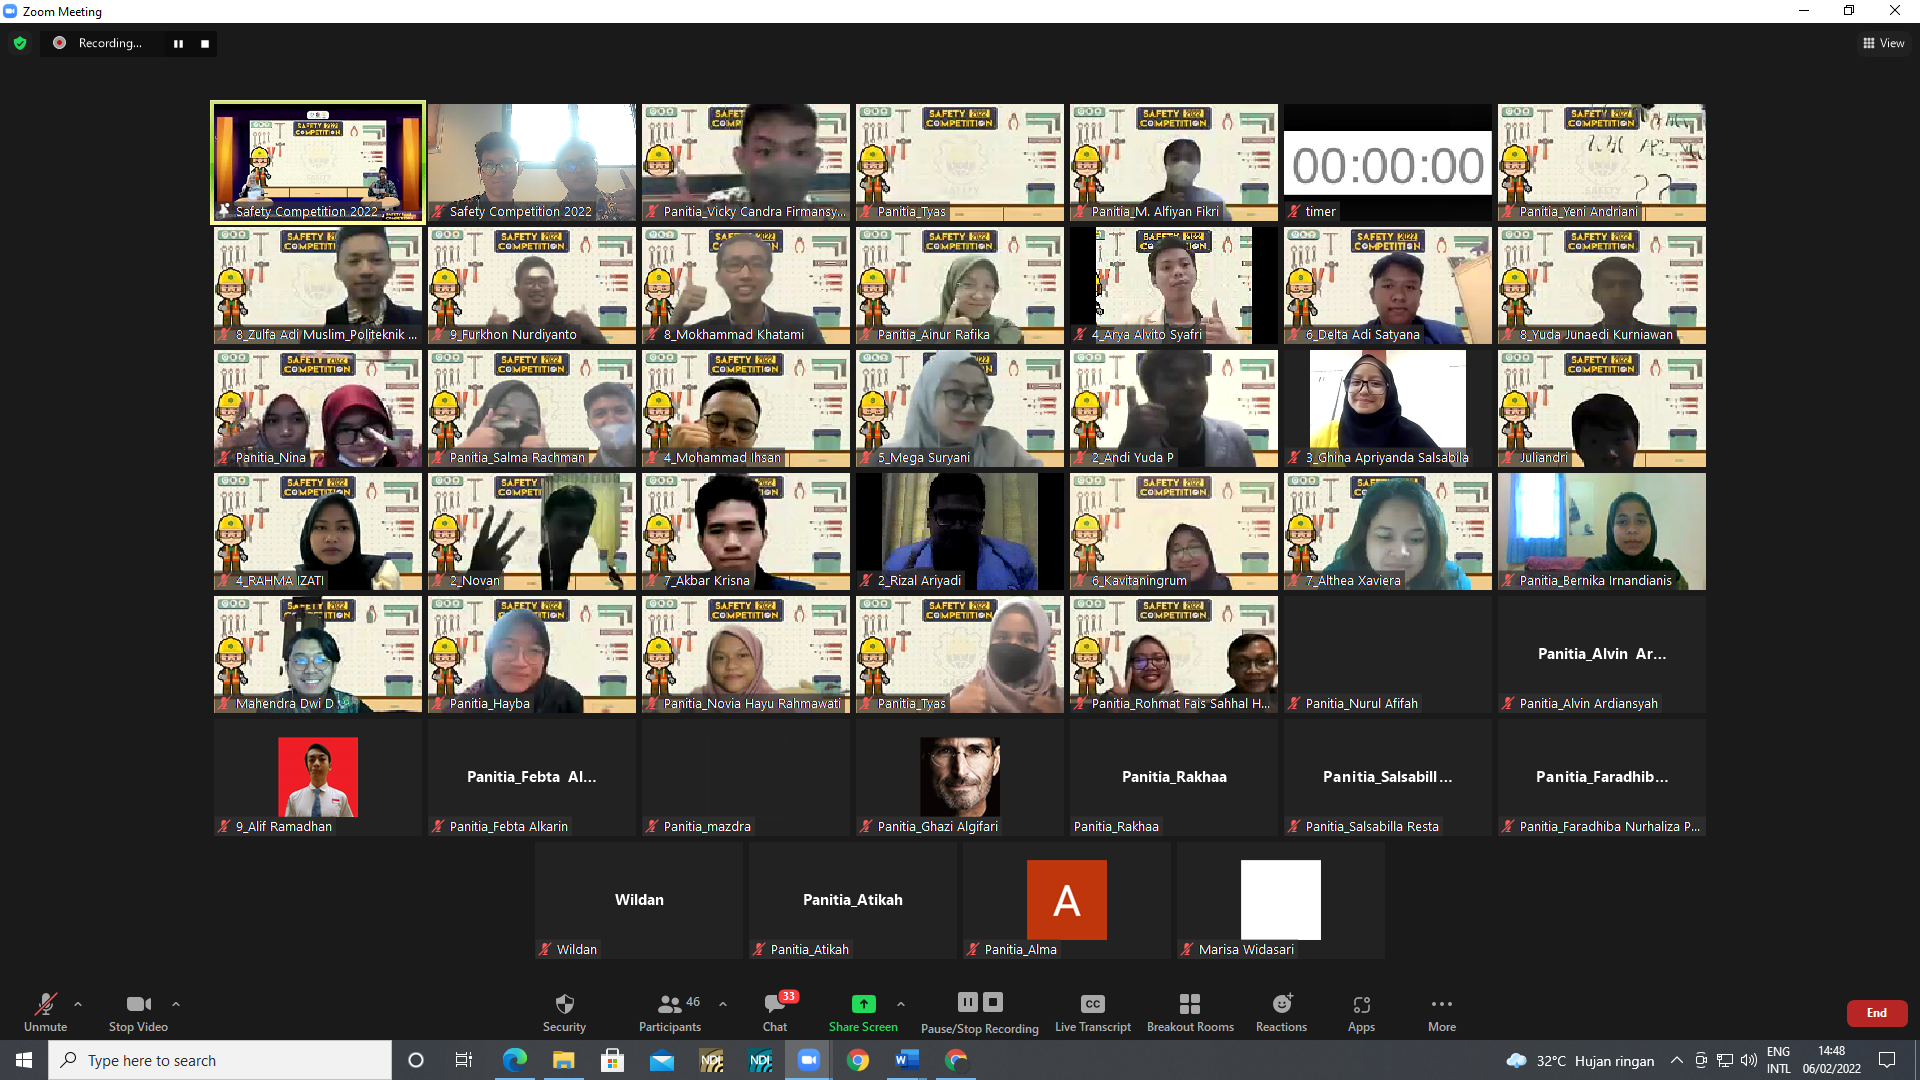Change ENG INTL input language
Image resolution: width=1920 pixels, height=1080 pixels.
(1778, 1060)
